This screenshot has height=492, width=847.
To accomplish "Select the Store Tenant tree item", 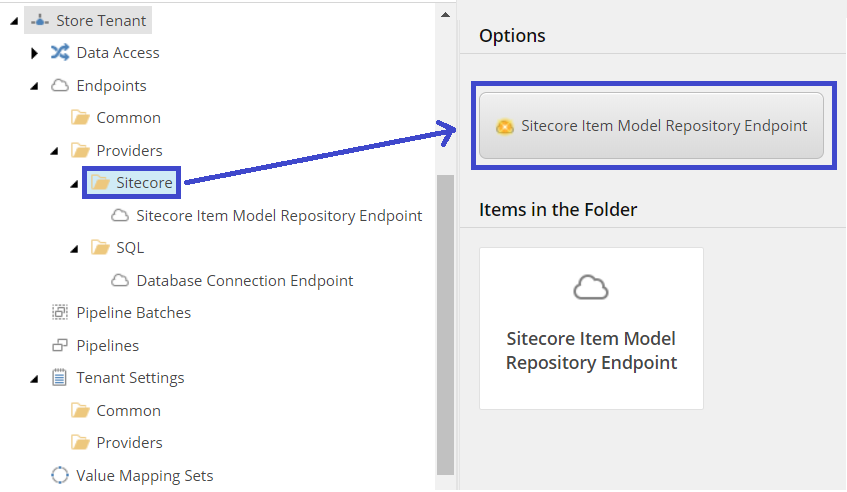I will 101,21.
